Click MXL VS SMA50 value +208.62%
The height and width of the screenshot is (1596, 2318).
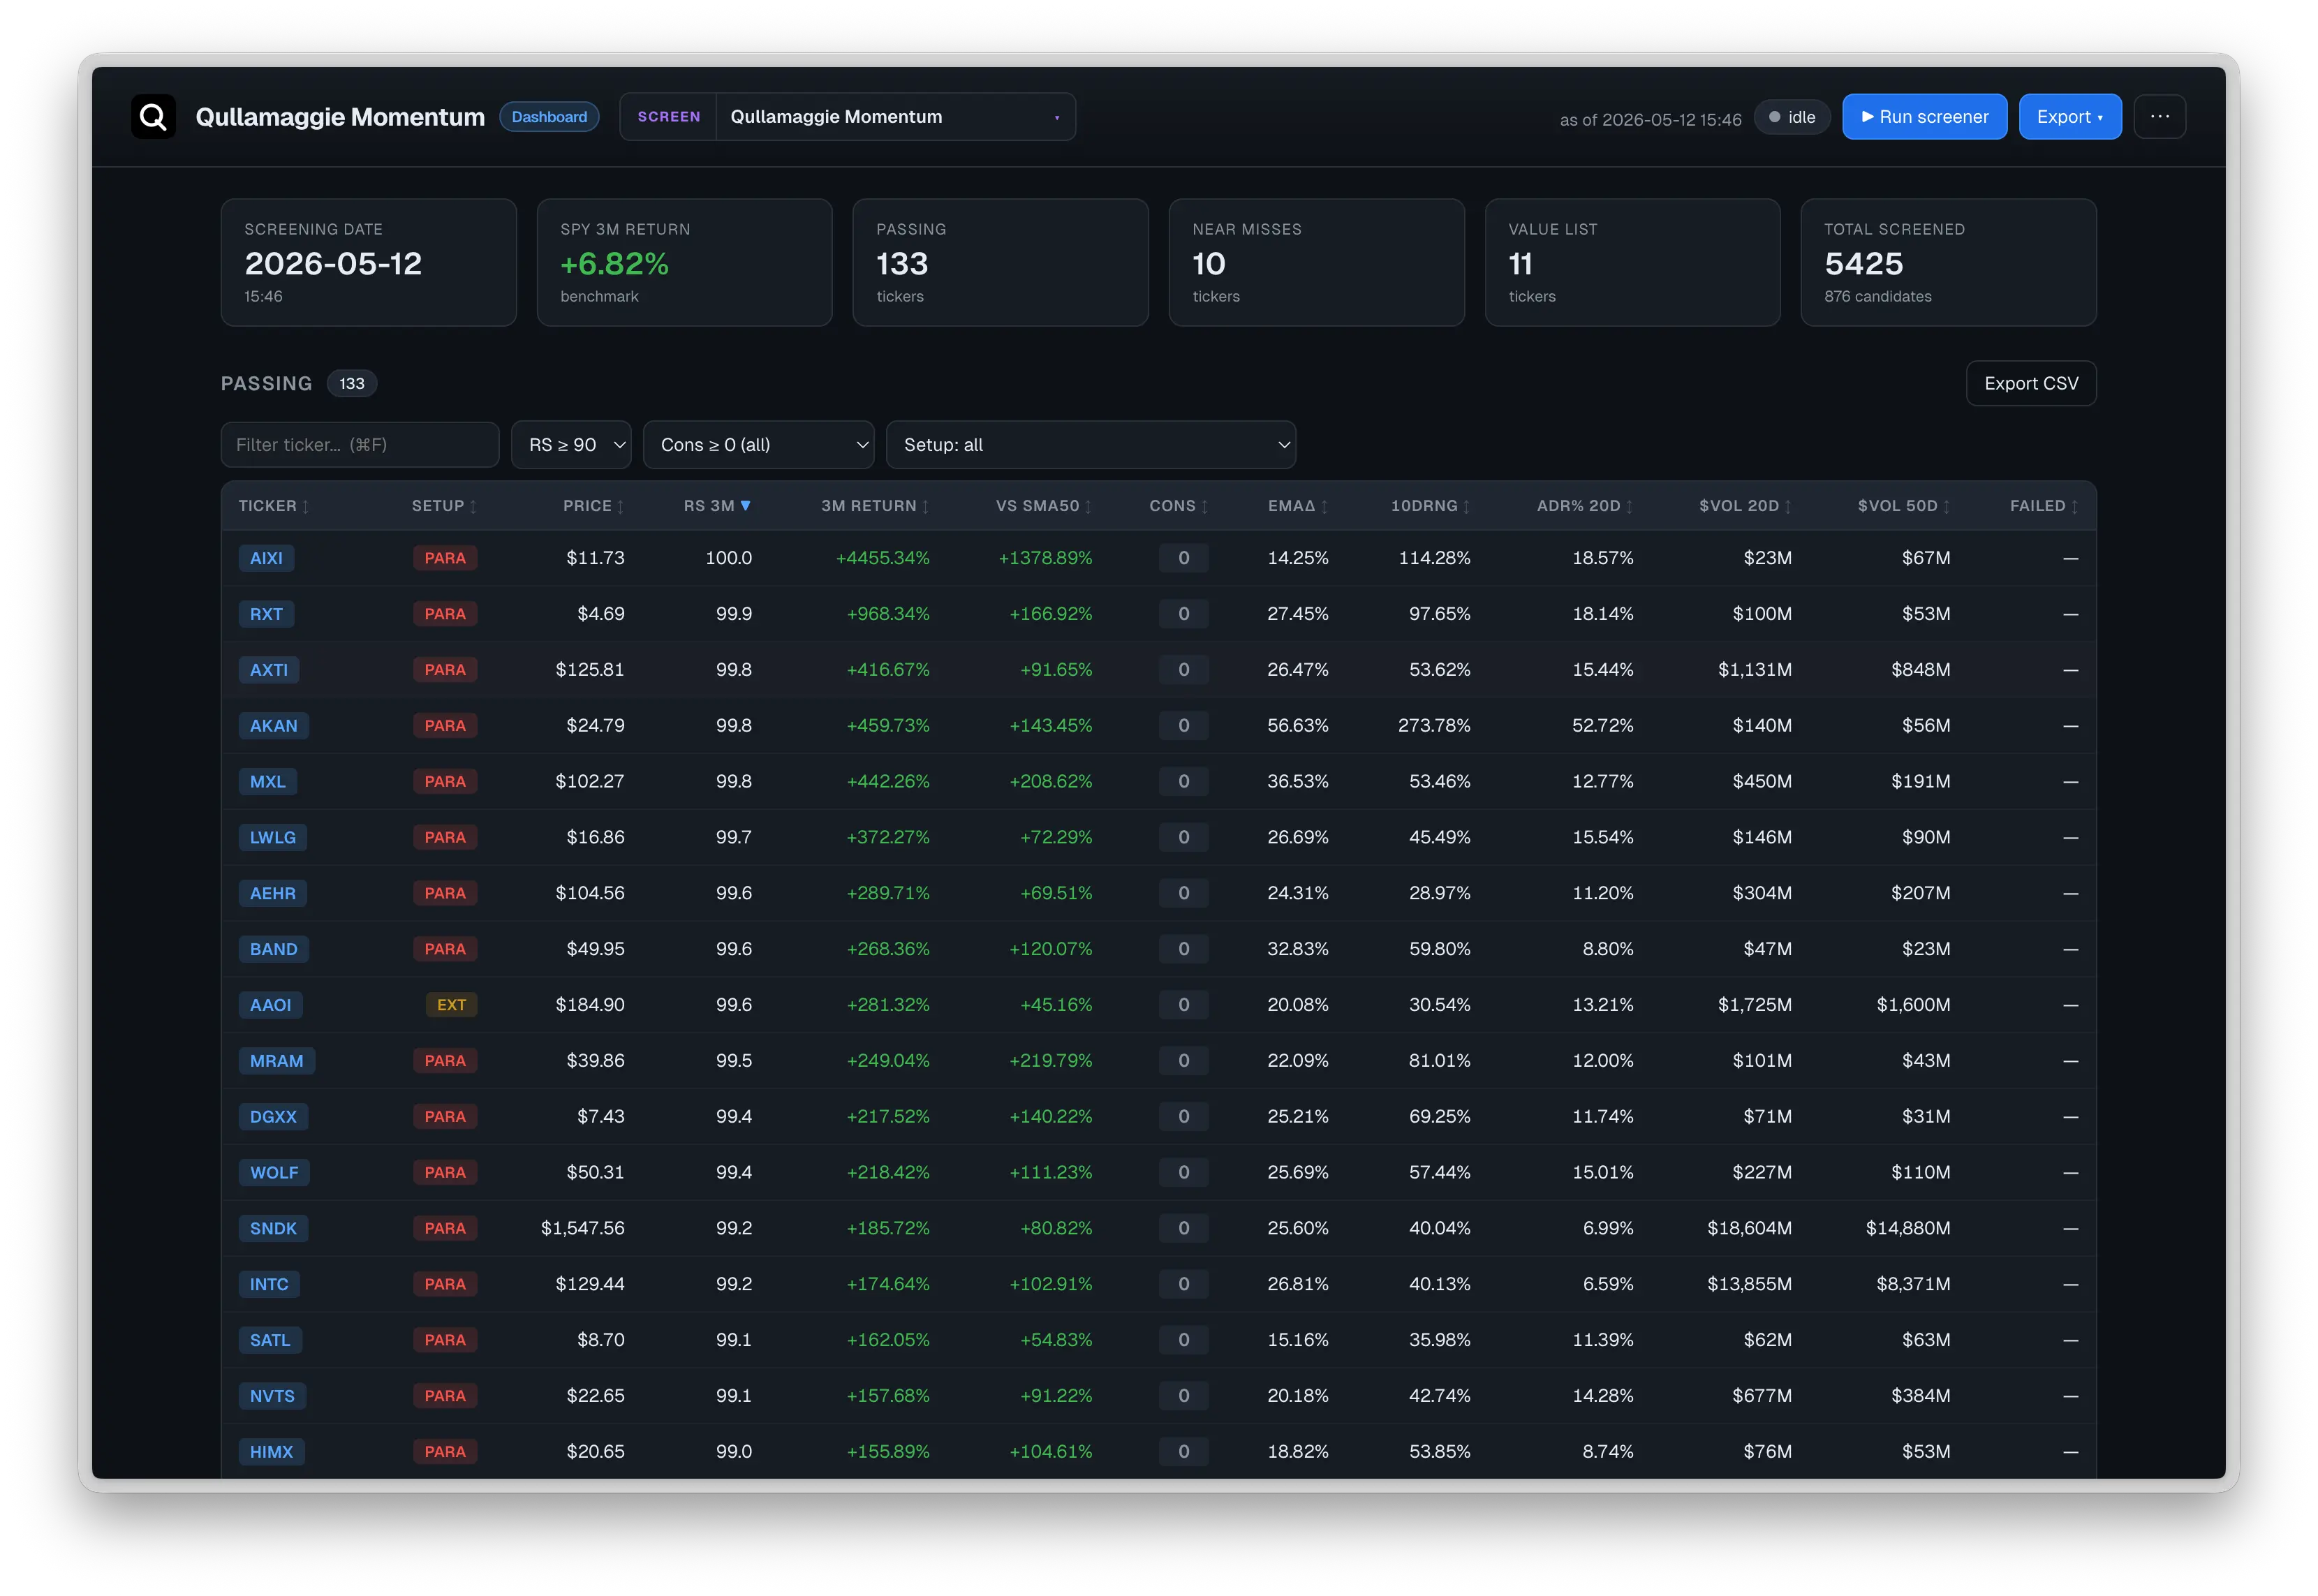click(x=1051, y=782)
